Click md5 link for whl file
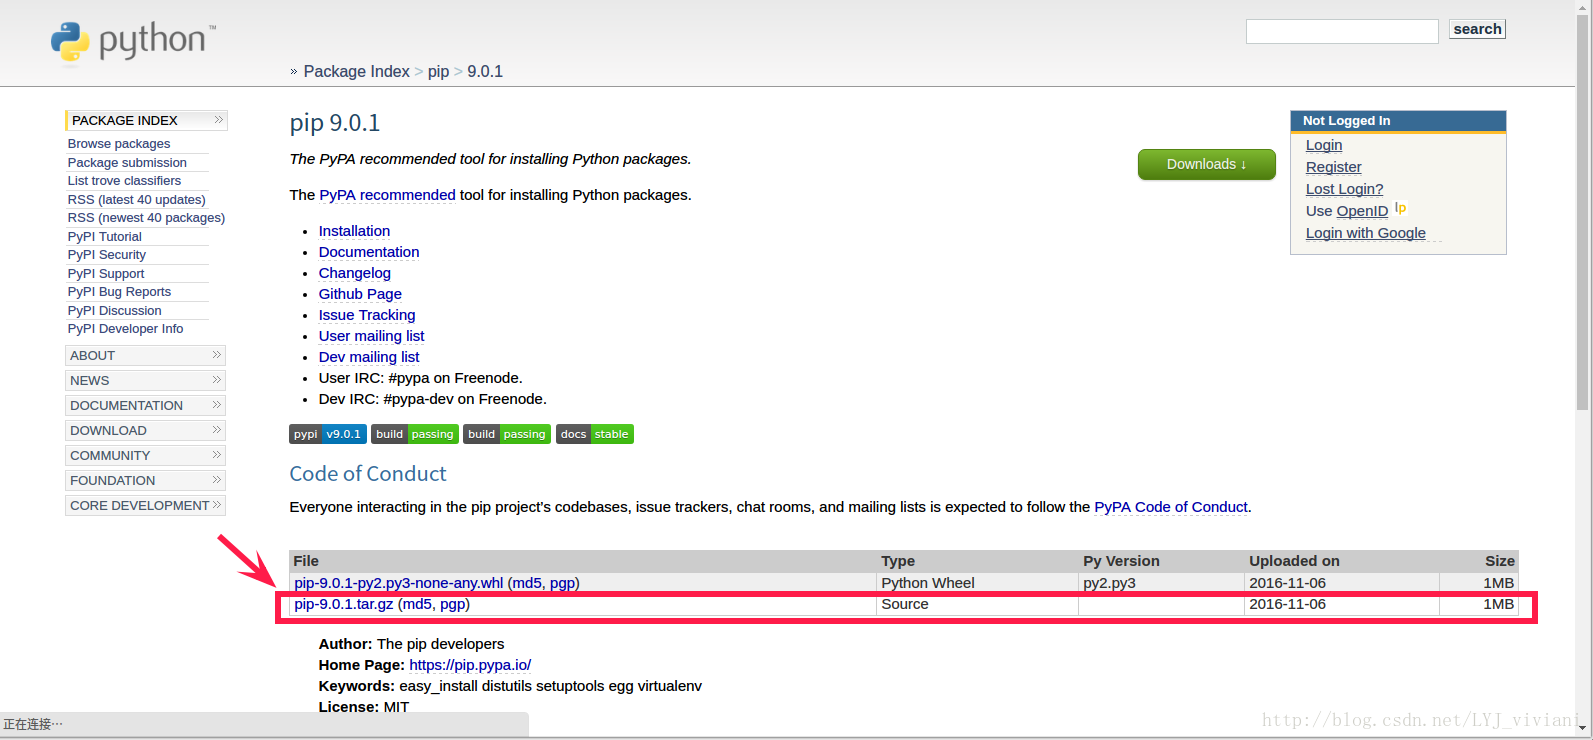 tap(527, 583)
